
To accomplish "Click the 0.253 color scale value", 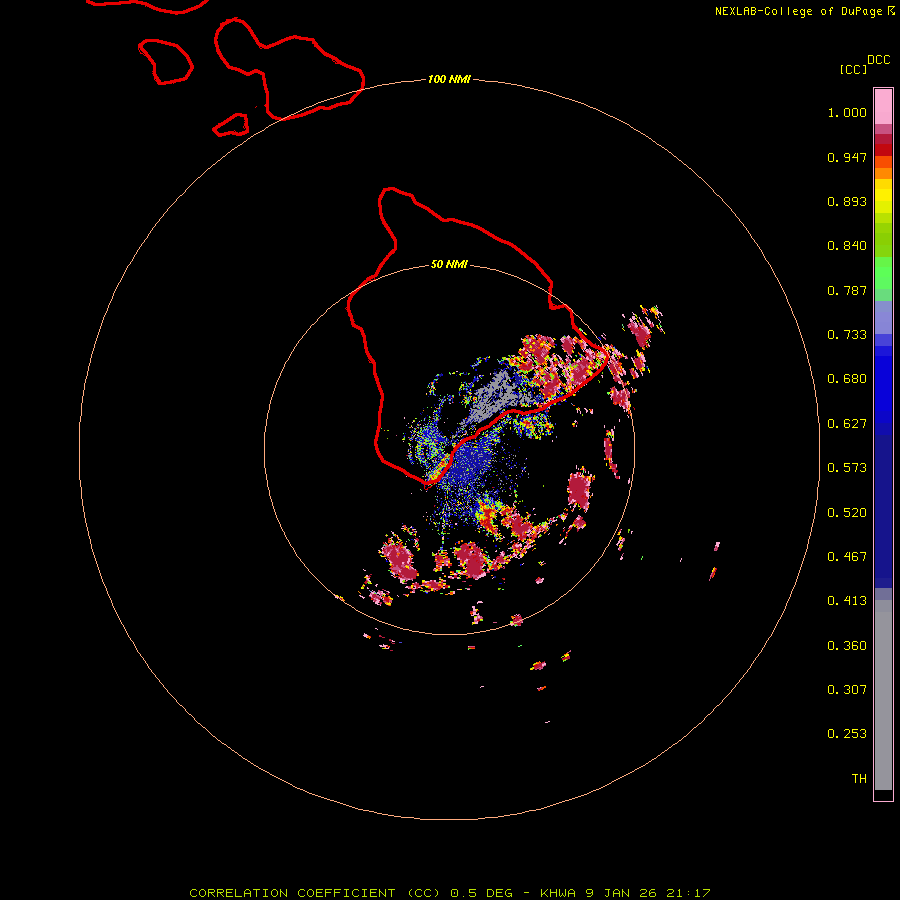I will [847, 734].
